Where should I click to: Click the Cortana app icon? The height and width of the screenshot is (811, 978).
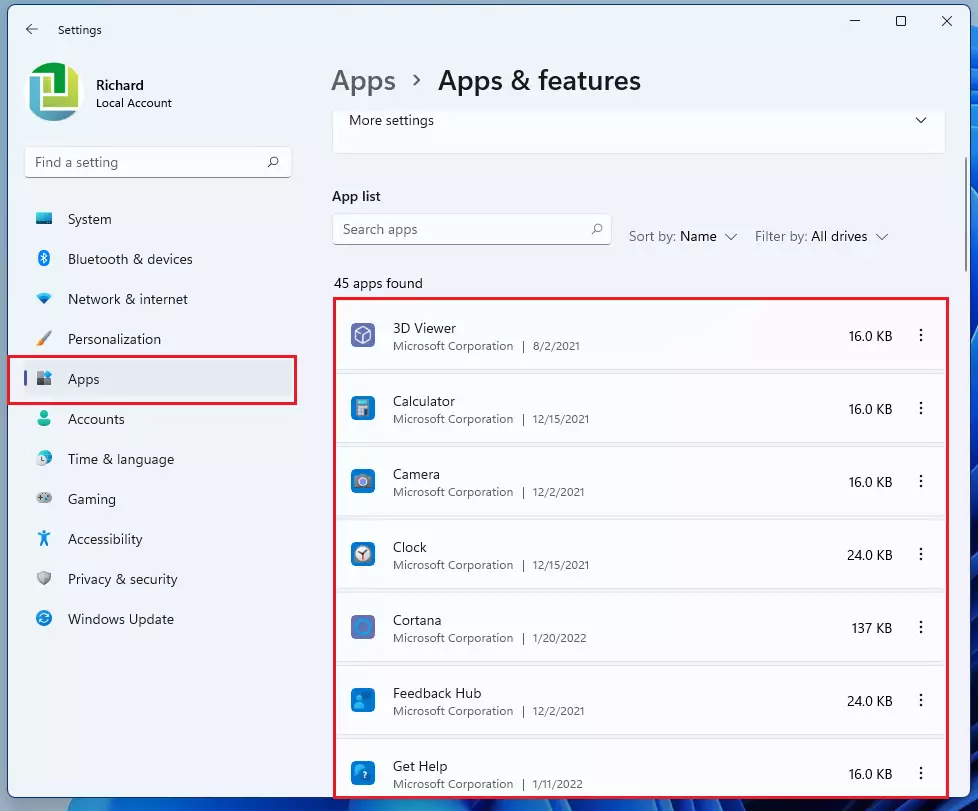(362, 628)
